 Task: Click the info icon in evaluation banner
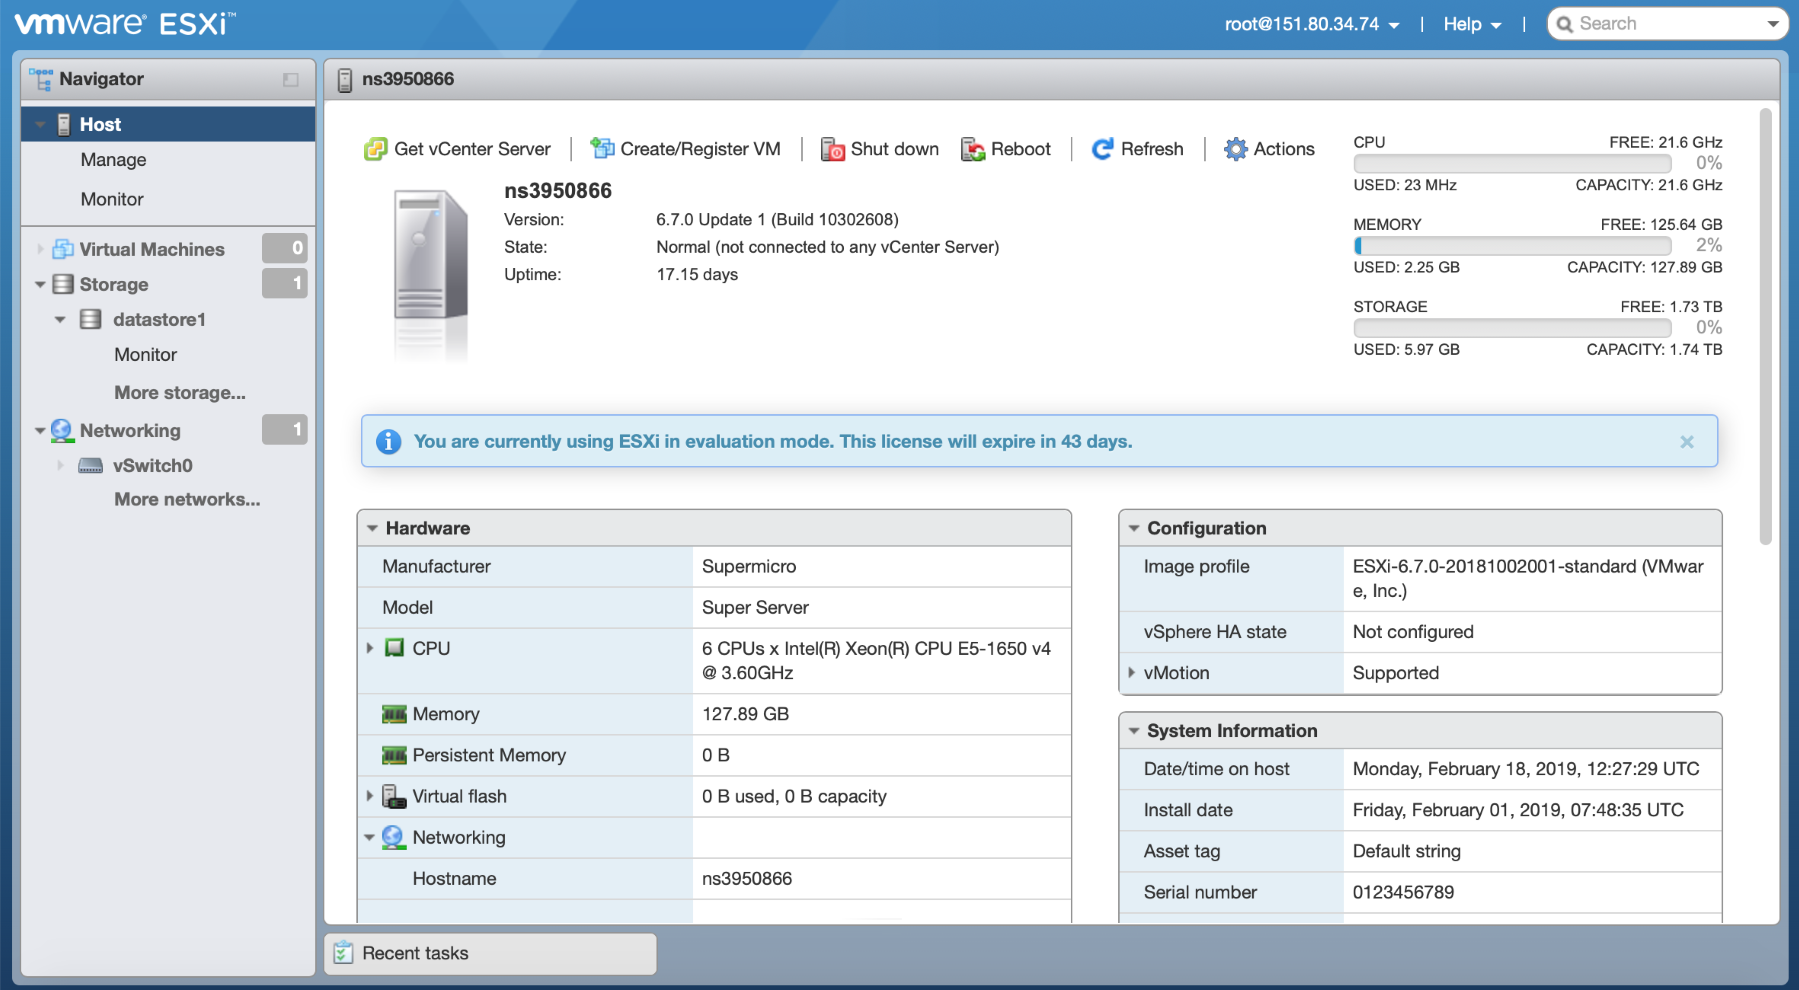[388, 441]
